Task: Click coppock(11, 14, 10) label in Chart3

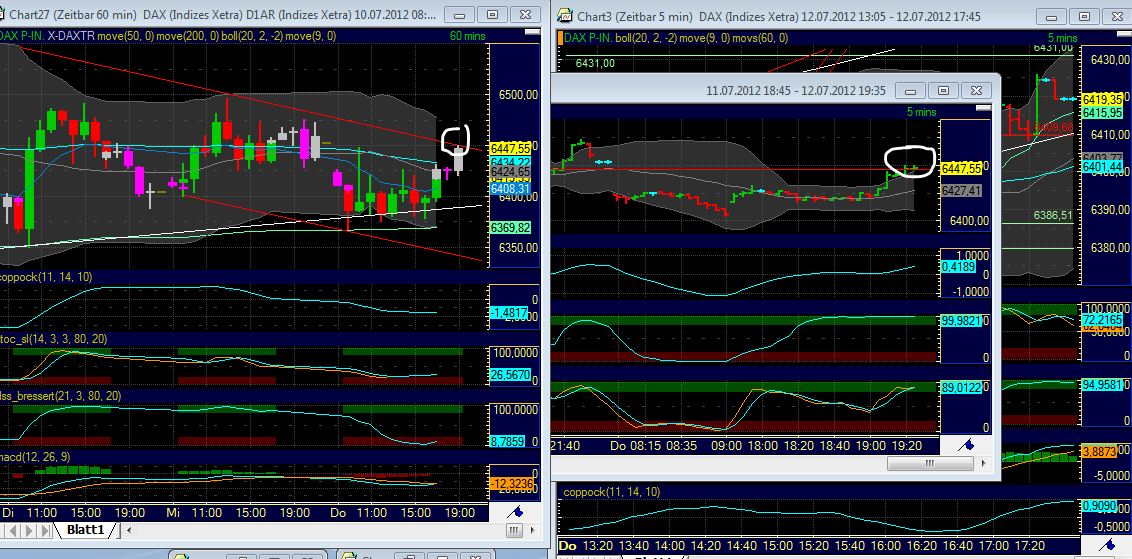Action: (x=611, y=492)
